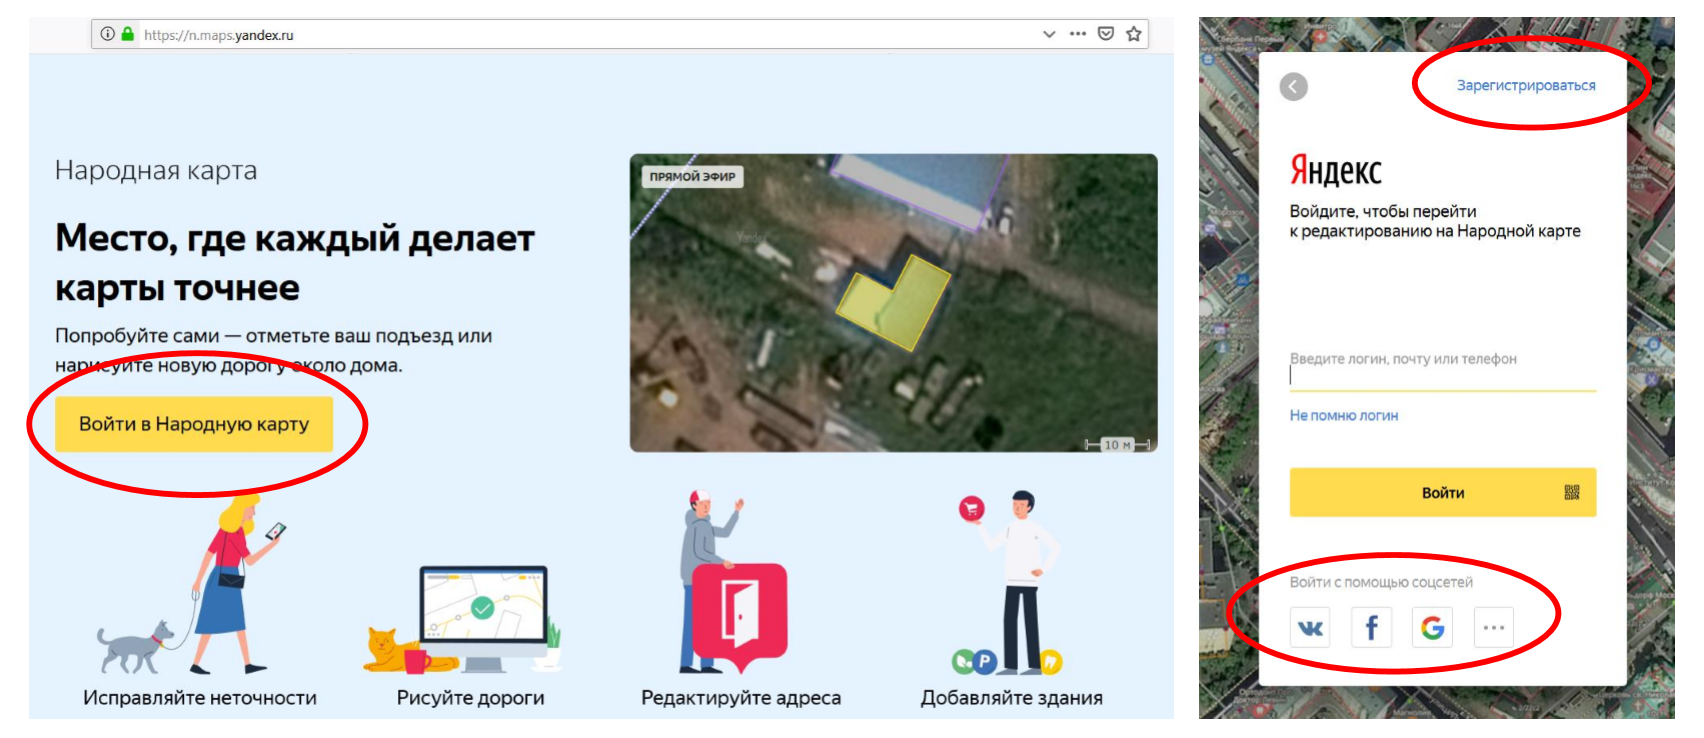The height and width of the screenshot is (738, 1704).
Task: Click the green padlock security icon
Action: [128, 34]
